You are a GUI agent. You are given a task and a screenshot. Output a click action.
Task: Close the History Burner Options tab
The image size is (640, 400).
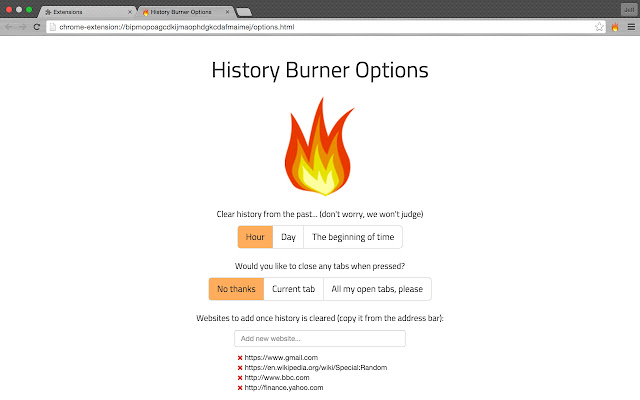tap(227, 12)
